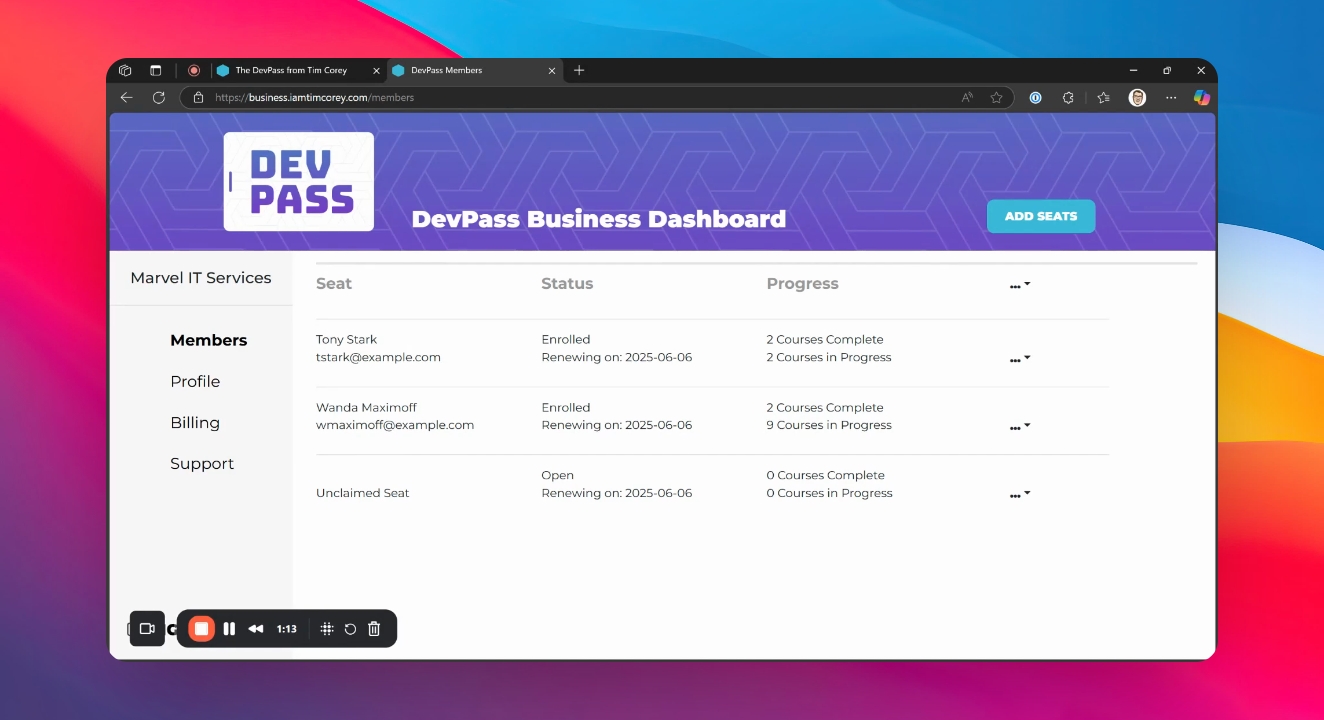Open the Support sidebar section
1324x720 pixels.
pyautogui.click(x=202, y=464)
